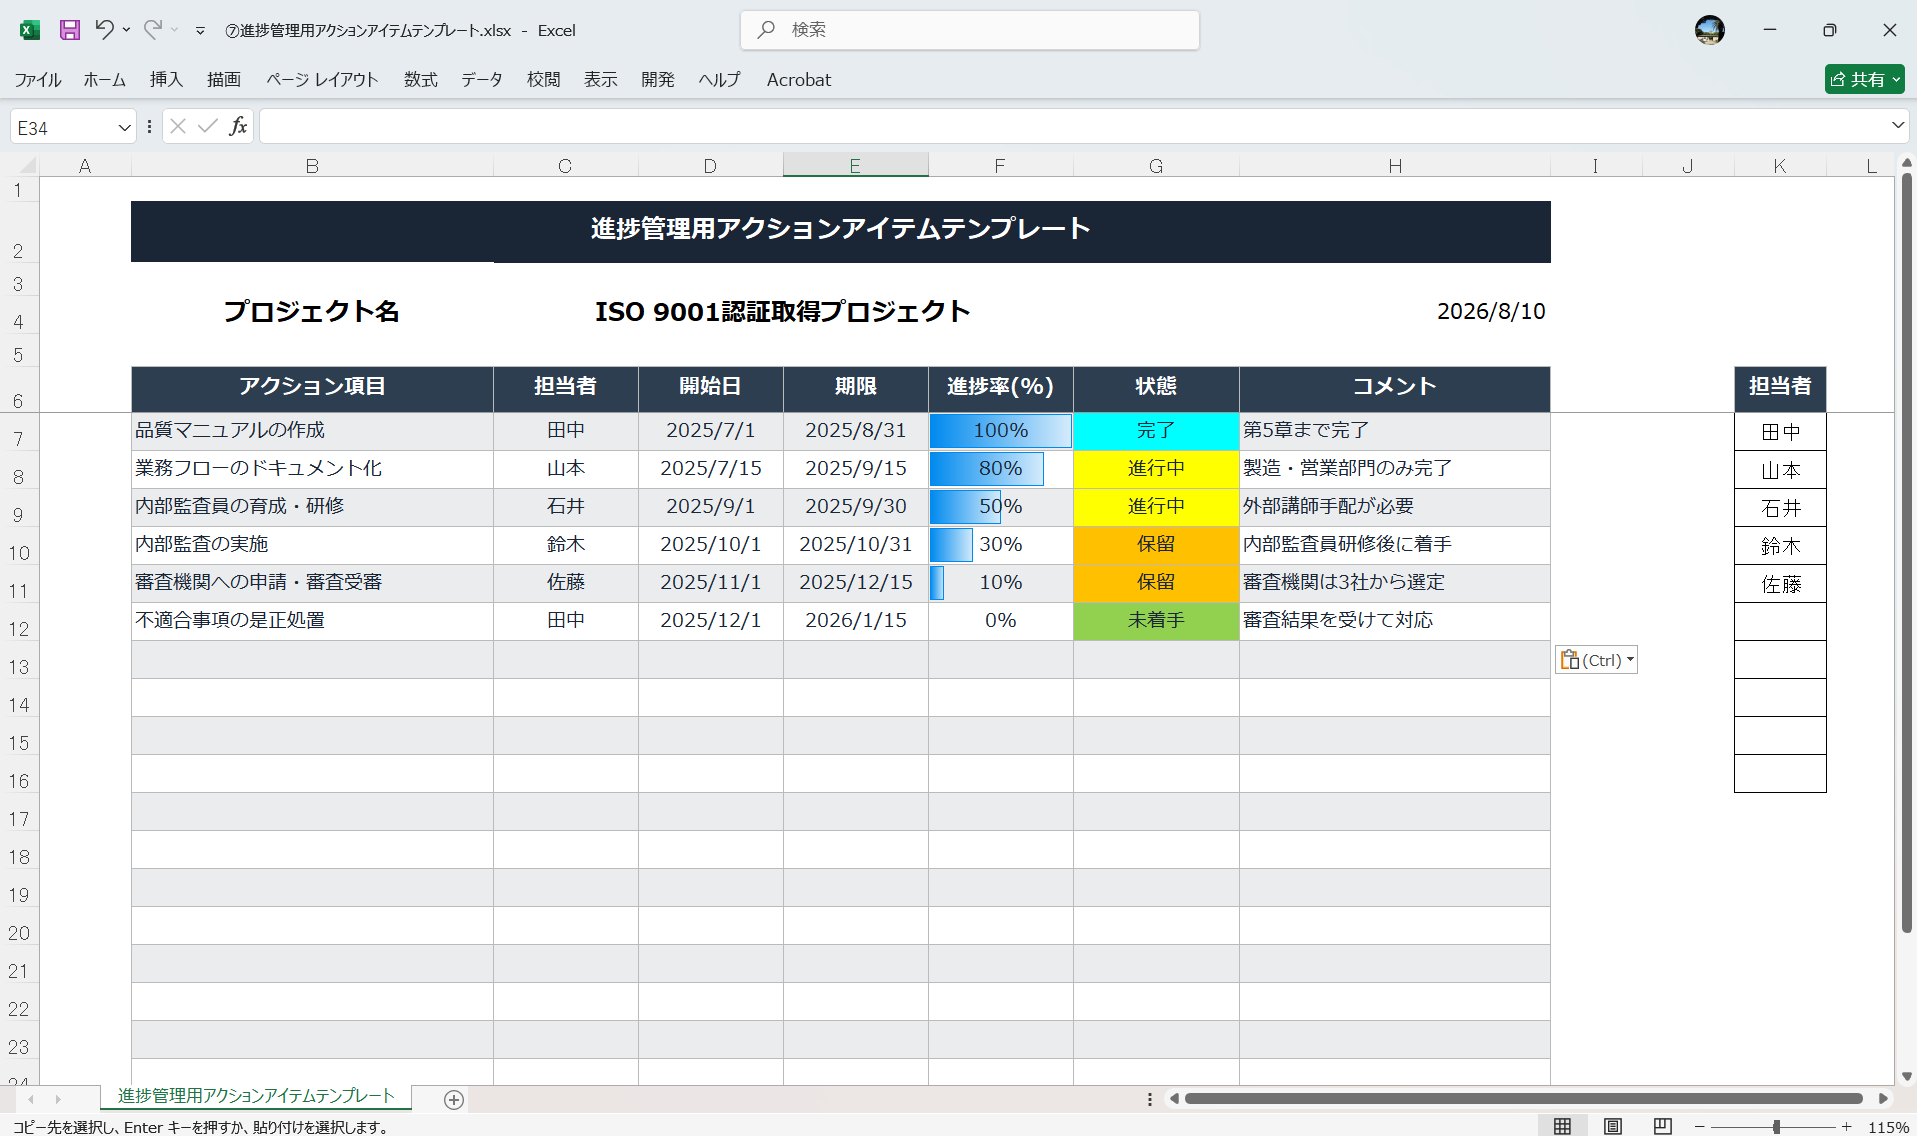Switch to the ホーム ribbon tab
The height and width of the screenshot is (1136, 1917).
click(105, 80)
